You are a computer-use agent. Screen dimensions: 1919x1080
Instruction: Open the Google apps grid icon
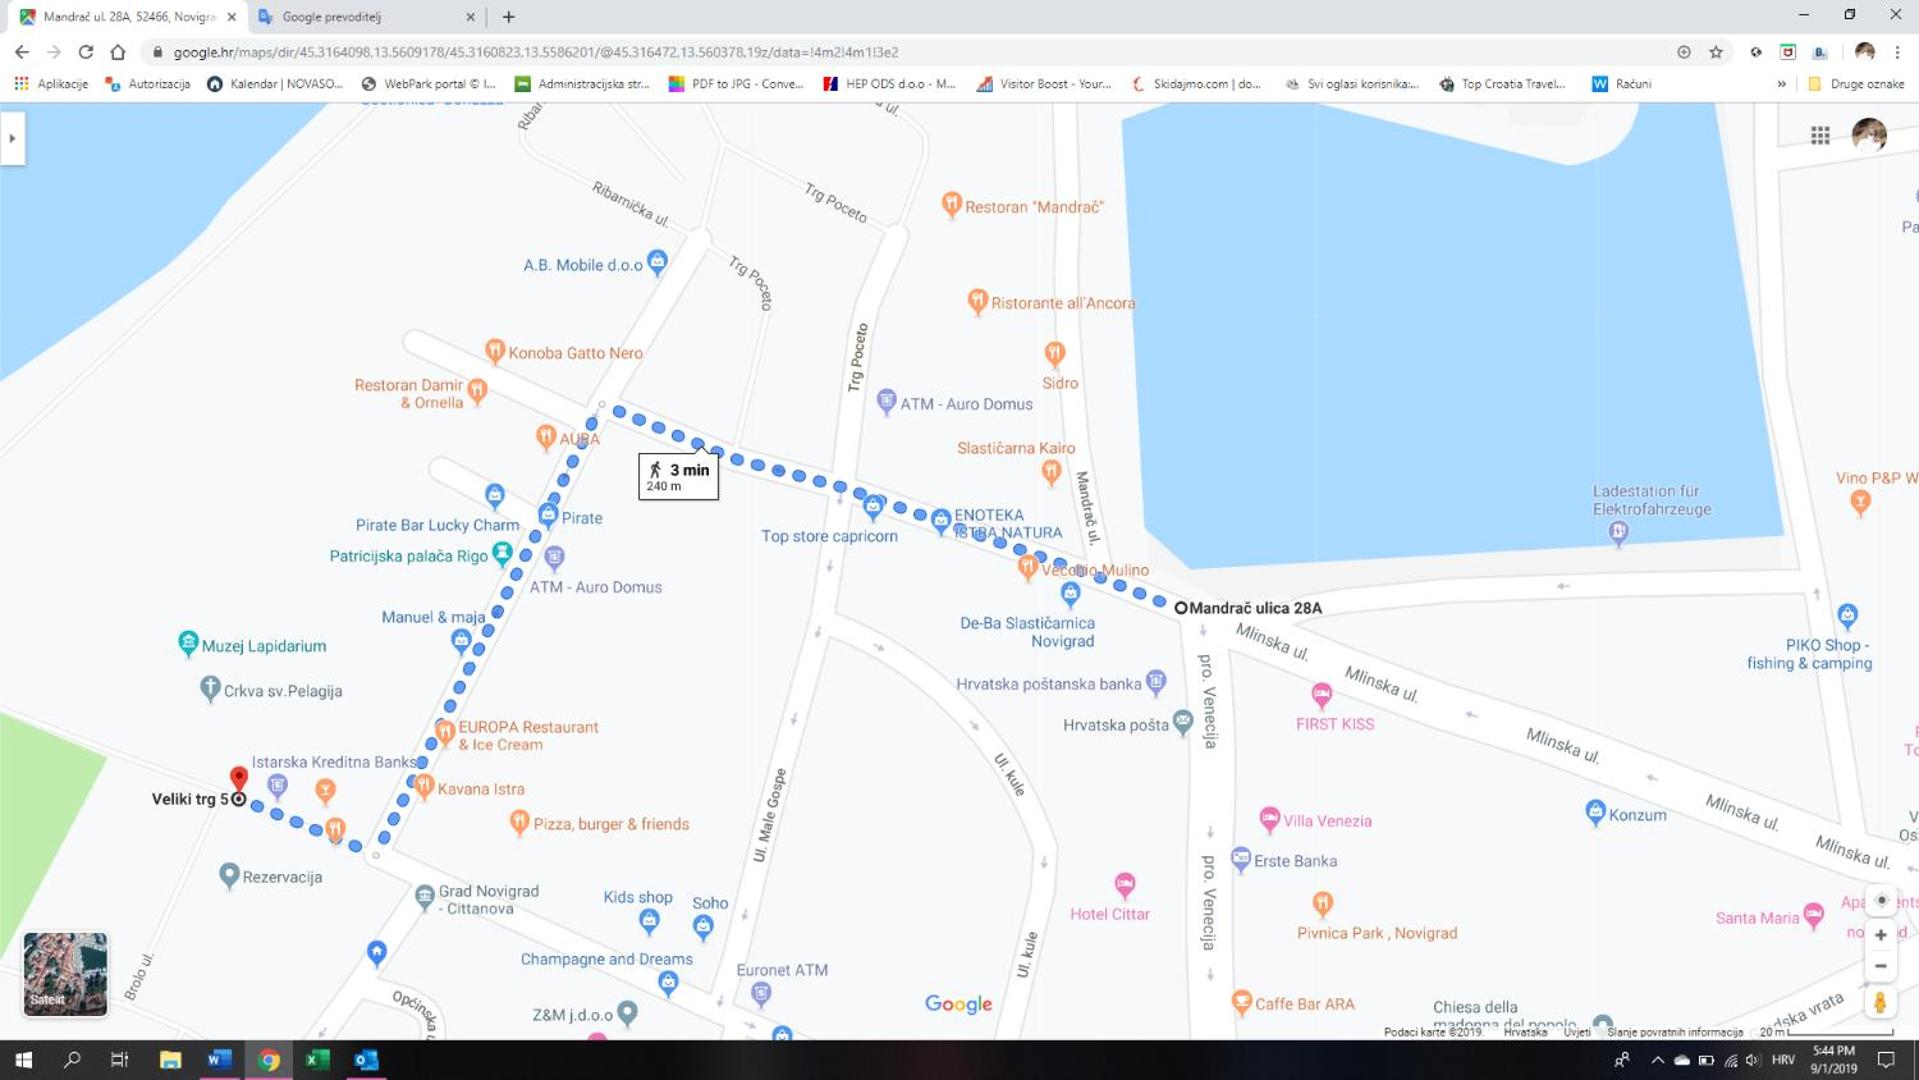pos(1820,135)
